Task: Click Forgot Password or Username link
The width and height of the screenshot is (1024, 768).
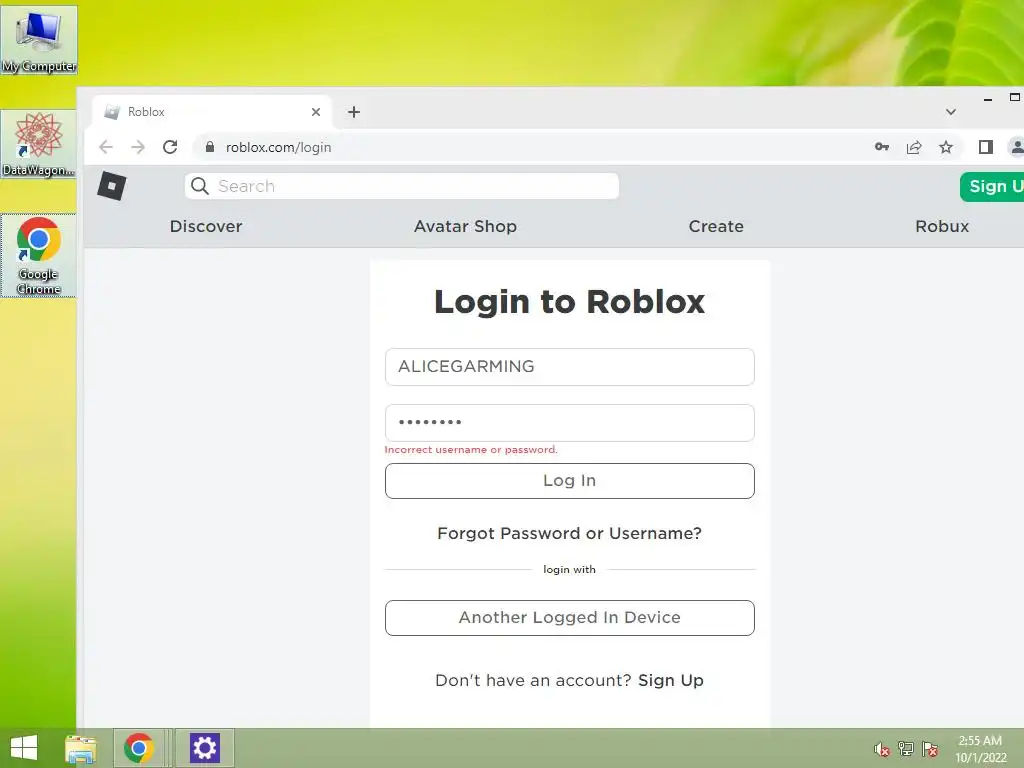Action: [x=569, y=534]
